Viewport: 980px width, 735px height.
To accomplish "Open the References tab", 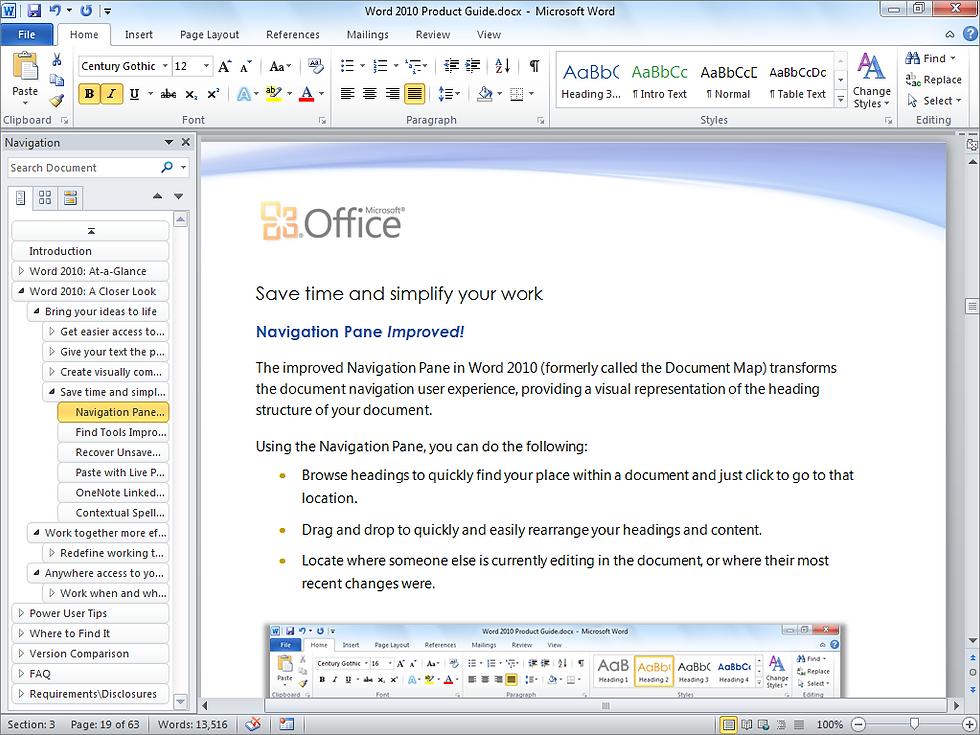I will [x=292, y=34].
